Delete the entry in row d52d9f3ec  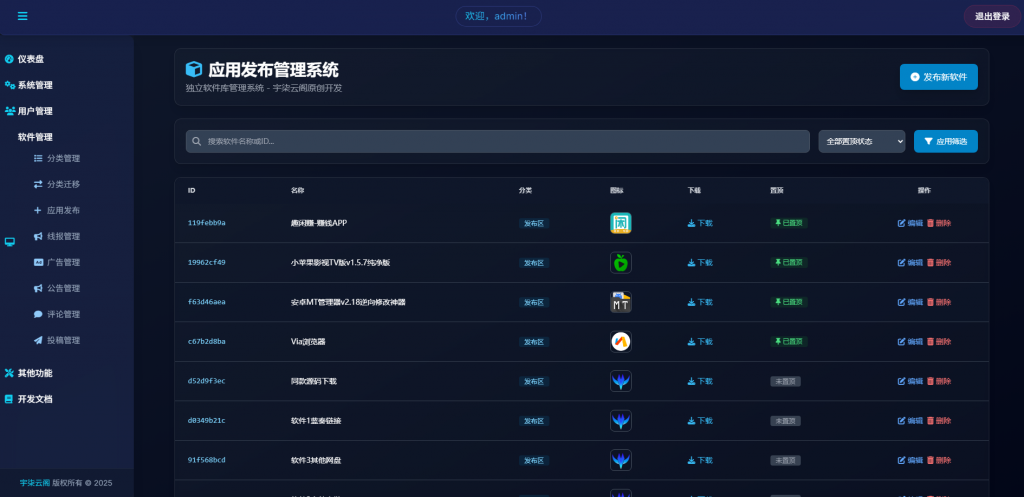pyautogui.click(x=939, y=381)
